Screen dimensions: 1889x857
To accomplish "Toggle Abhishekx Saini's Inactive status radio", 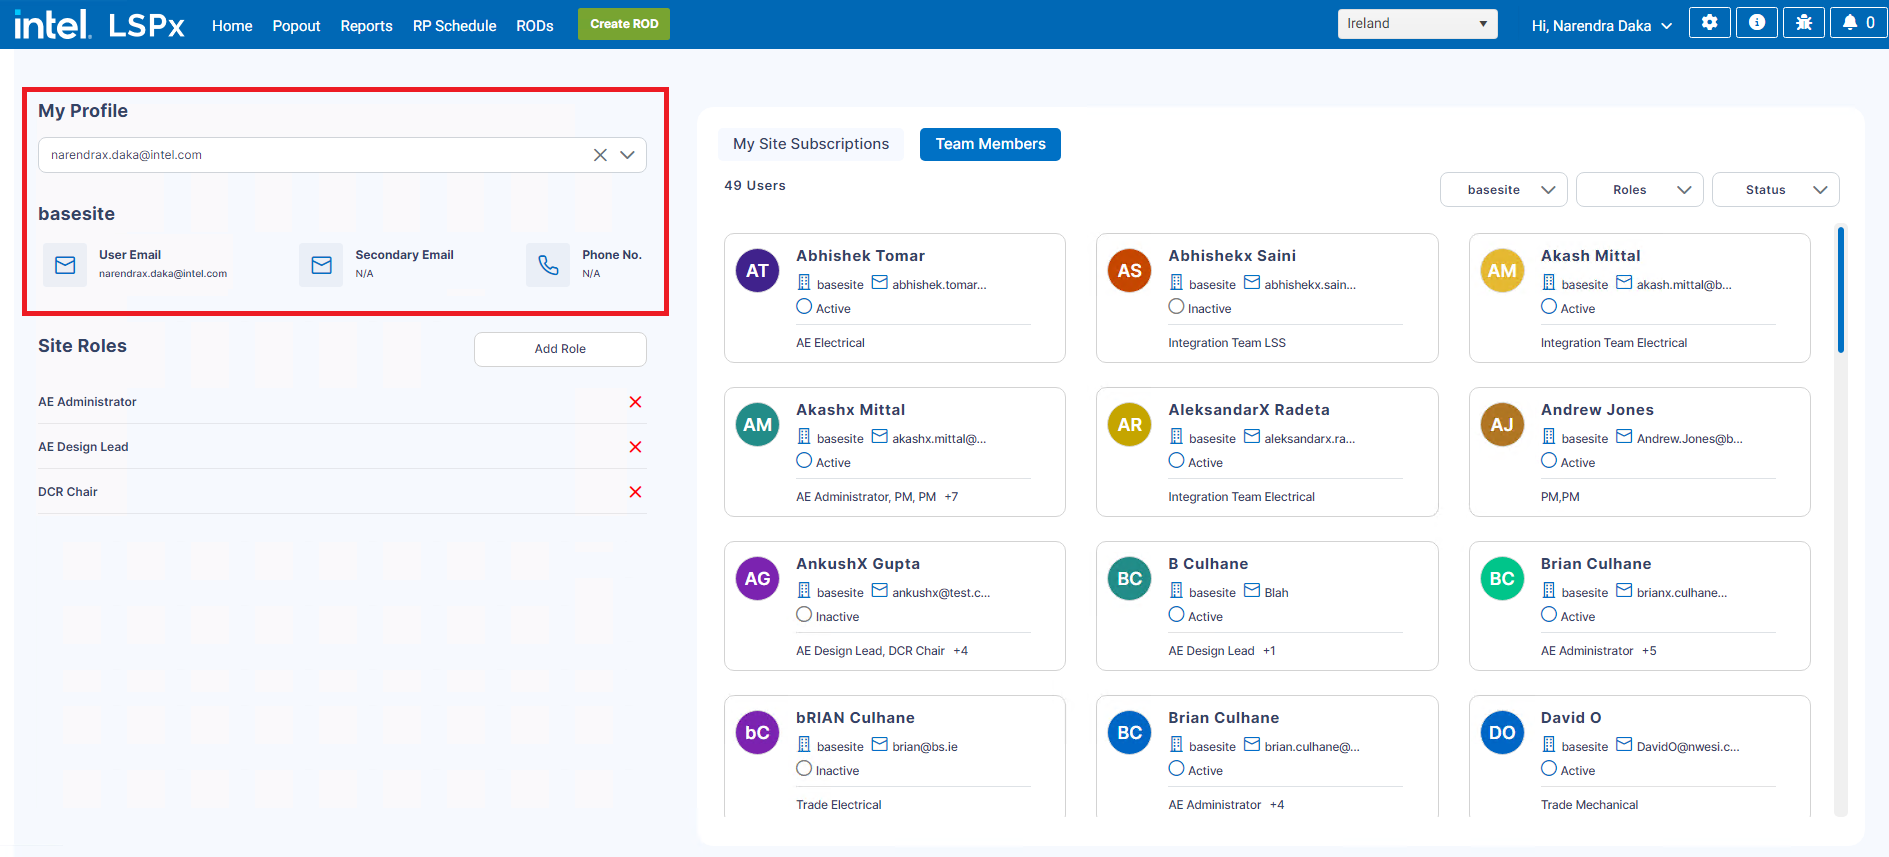I will click(x=1176, y=307).
